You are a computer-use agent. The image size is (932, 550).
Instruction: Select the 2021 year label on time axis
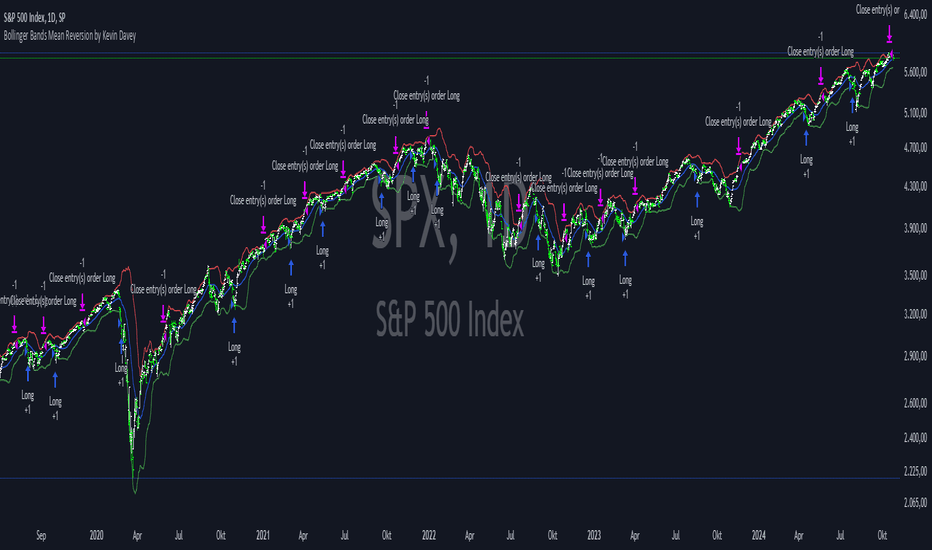point(263,536)
